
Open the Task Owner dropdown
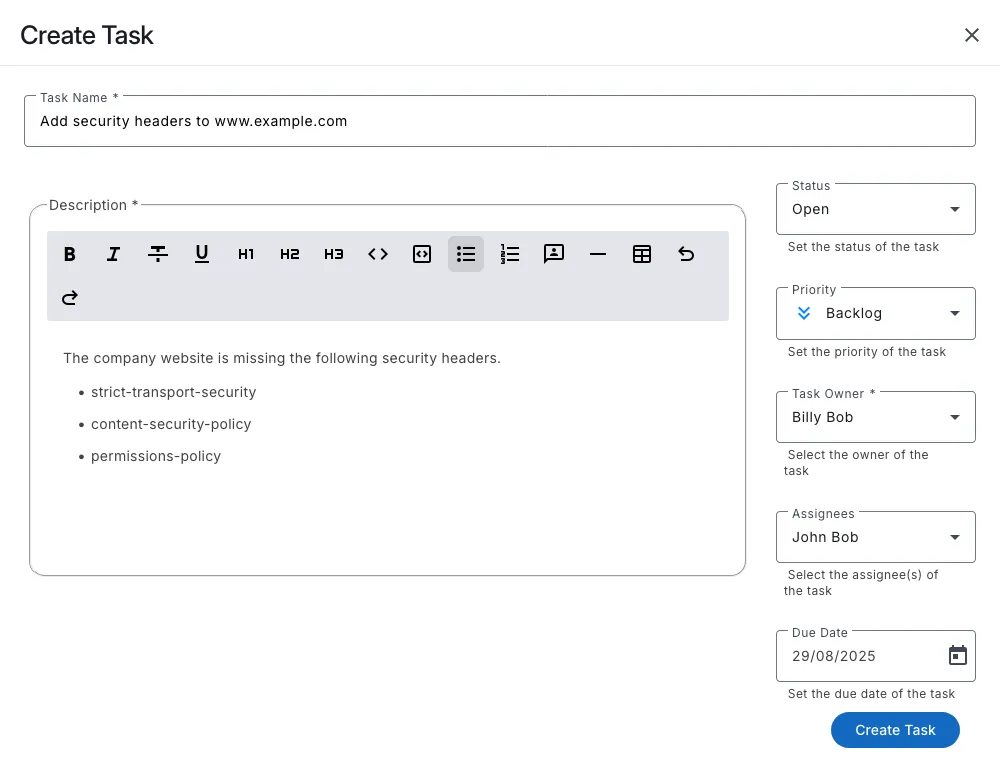[x=875, y=417]
